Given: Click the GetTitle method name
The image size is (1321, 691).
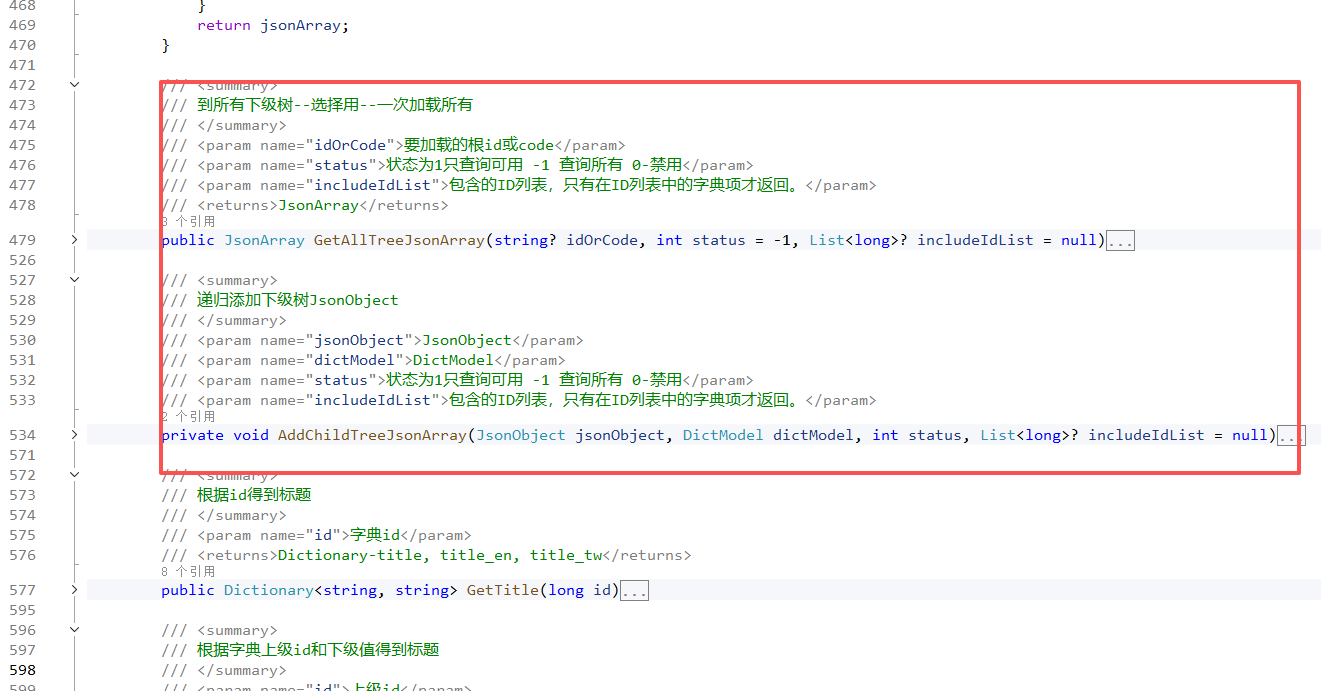Looking at the screenshot, I should pos(502,590).
